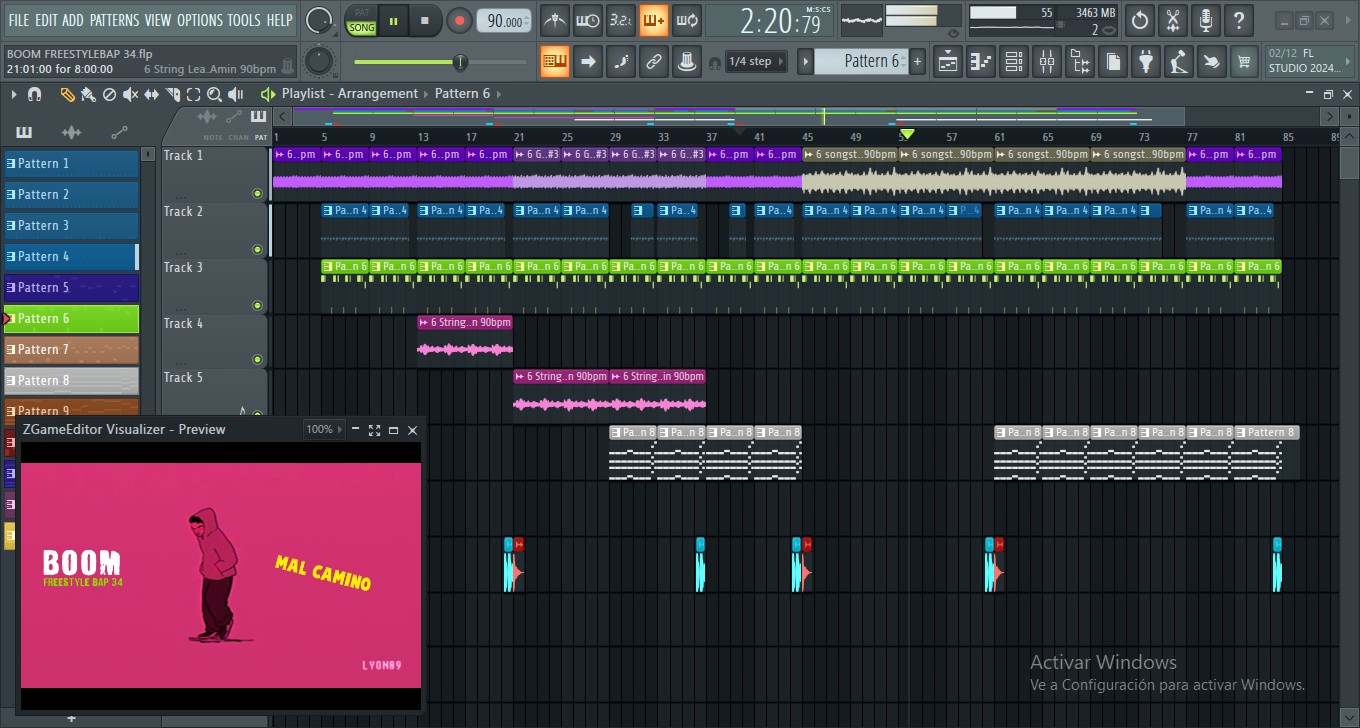Open the 1/4 step snap dropdown

click(x=757, y=62)
